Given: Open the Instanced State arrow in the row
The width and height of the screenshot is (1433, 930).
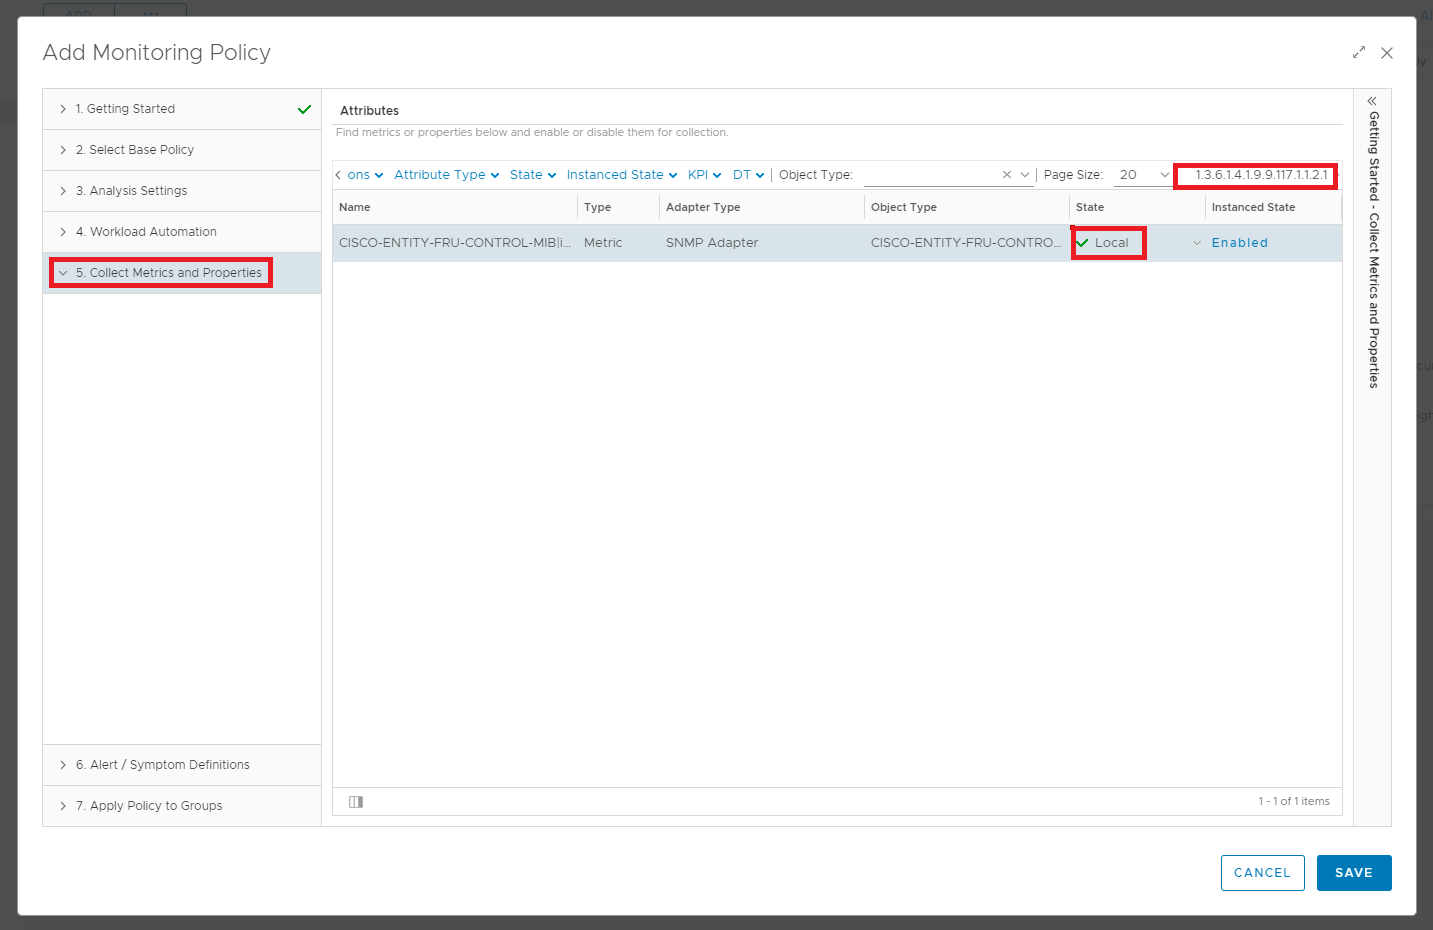Looking at the screenshot, I should pos(1197,243).
